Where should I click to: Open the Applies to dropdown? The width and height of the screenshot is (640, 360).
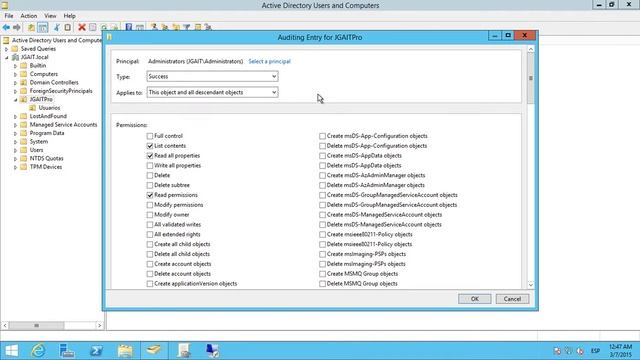click(x=212, y=92)
